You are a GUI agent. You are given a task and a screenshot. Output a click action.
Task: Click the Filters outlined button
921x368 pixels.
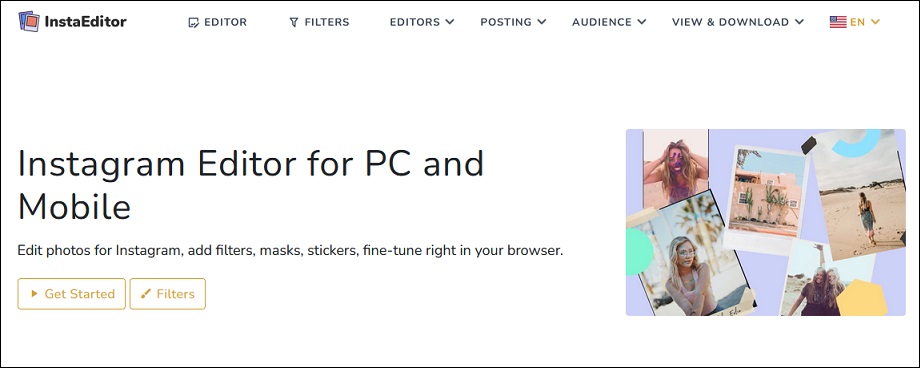[x=167, y=293]
